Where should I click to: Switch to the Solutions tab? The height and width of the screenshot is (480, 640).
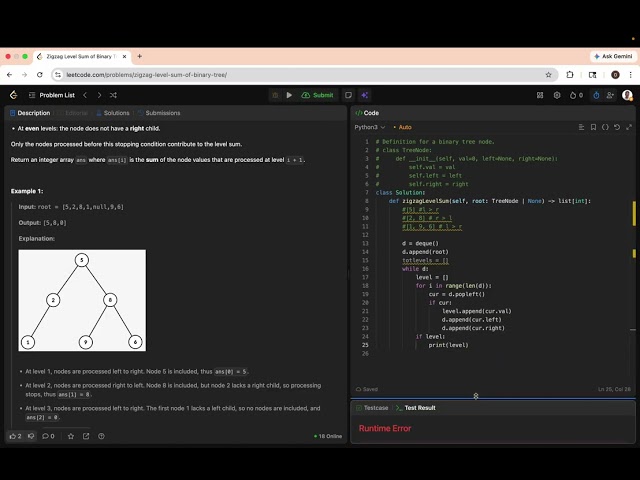click(113, 113)
